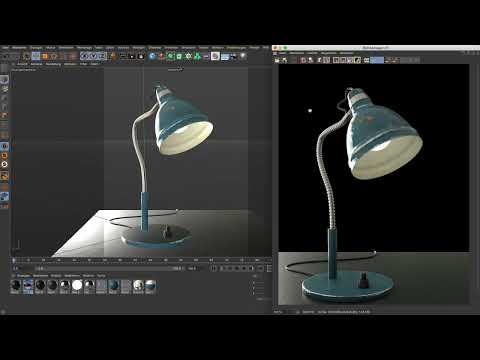The height and width of the screenshot is (360, 480).
Task: Open the red spline pen tool
Action: (x=161, y=56)
